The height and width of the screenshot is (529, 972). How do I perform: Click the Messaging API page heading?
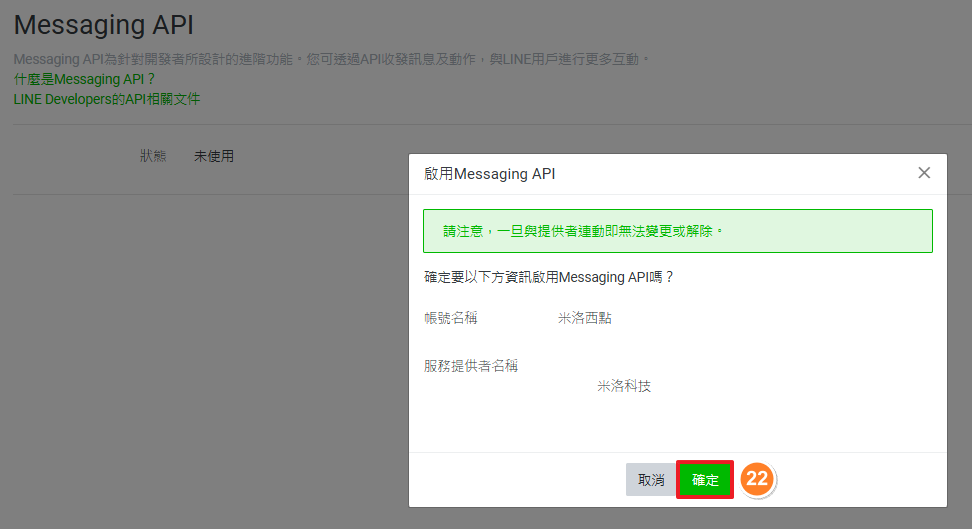pyautogui.click(x=104, y=25)
